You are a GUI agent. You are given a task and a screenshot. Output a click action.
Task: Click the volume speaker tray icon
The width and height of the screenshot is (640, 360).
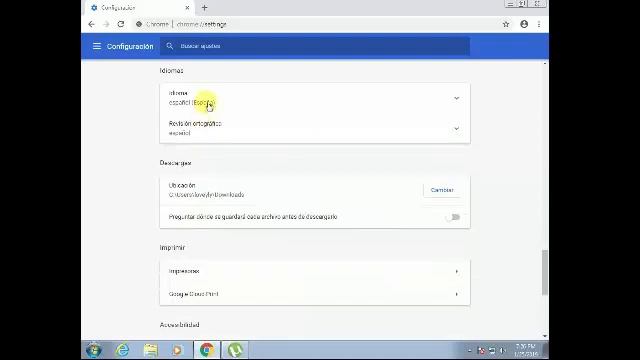pos(503,351)
